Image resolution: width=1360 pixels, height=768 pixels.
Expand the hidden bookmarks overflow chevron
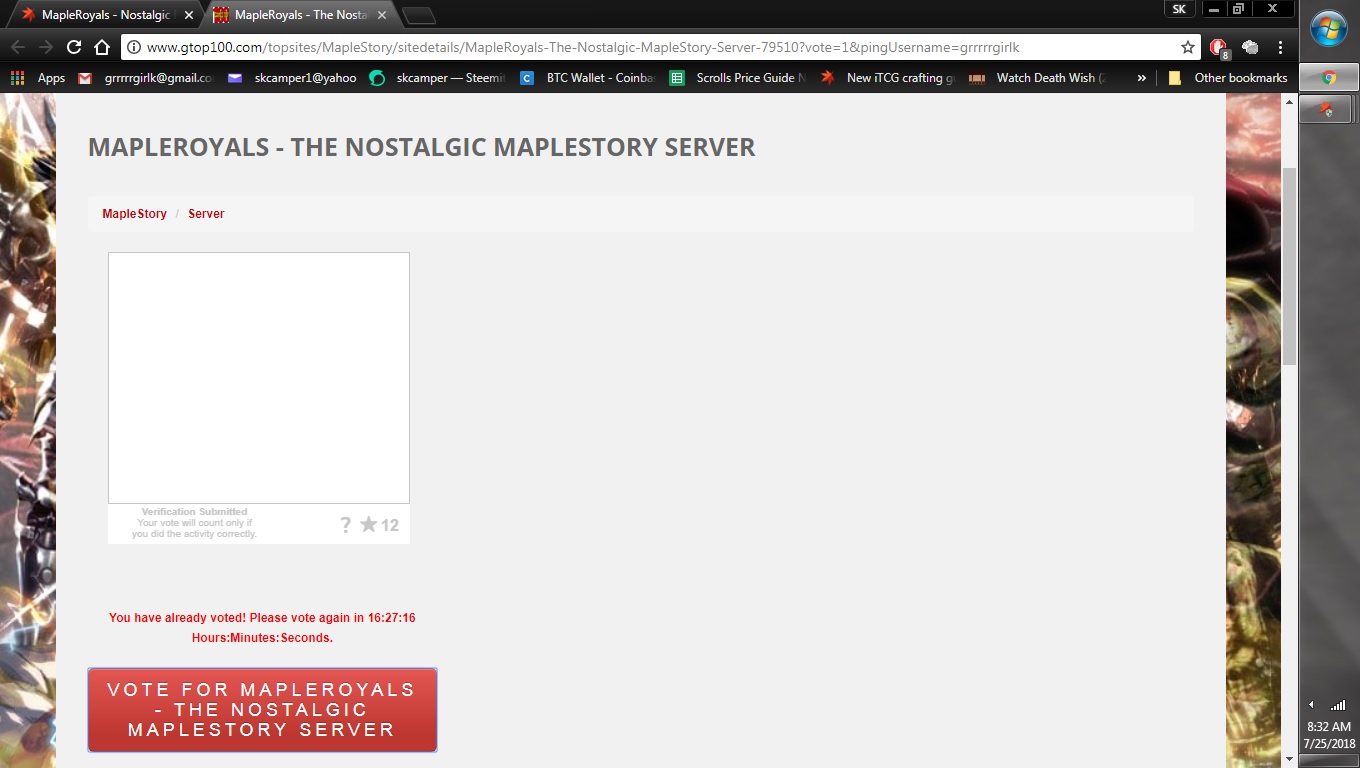pyautogui.click(x=1141, y=78)
